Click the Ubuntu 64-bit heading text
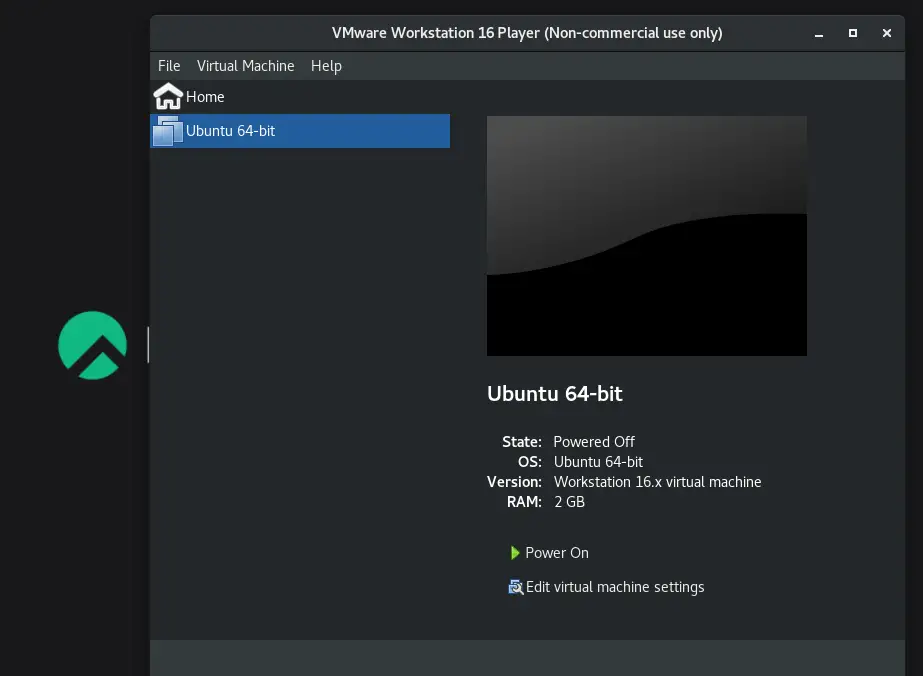Image resolution: width=923 pixels, height=676 pixels. pos(554,393)
